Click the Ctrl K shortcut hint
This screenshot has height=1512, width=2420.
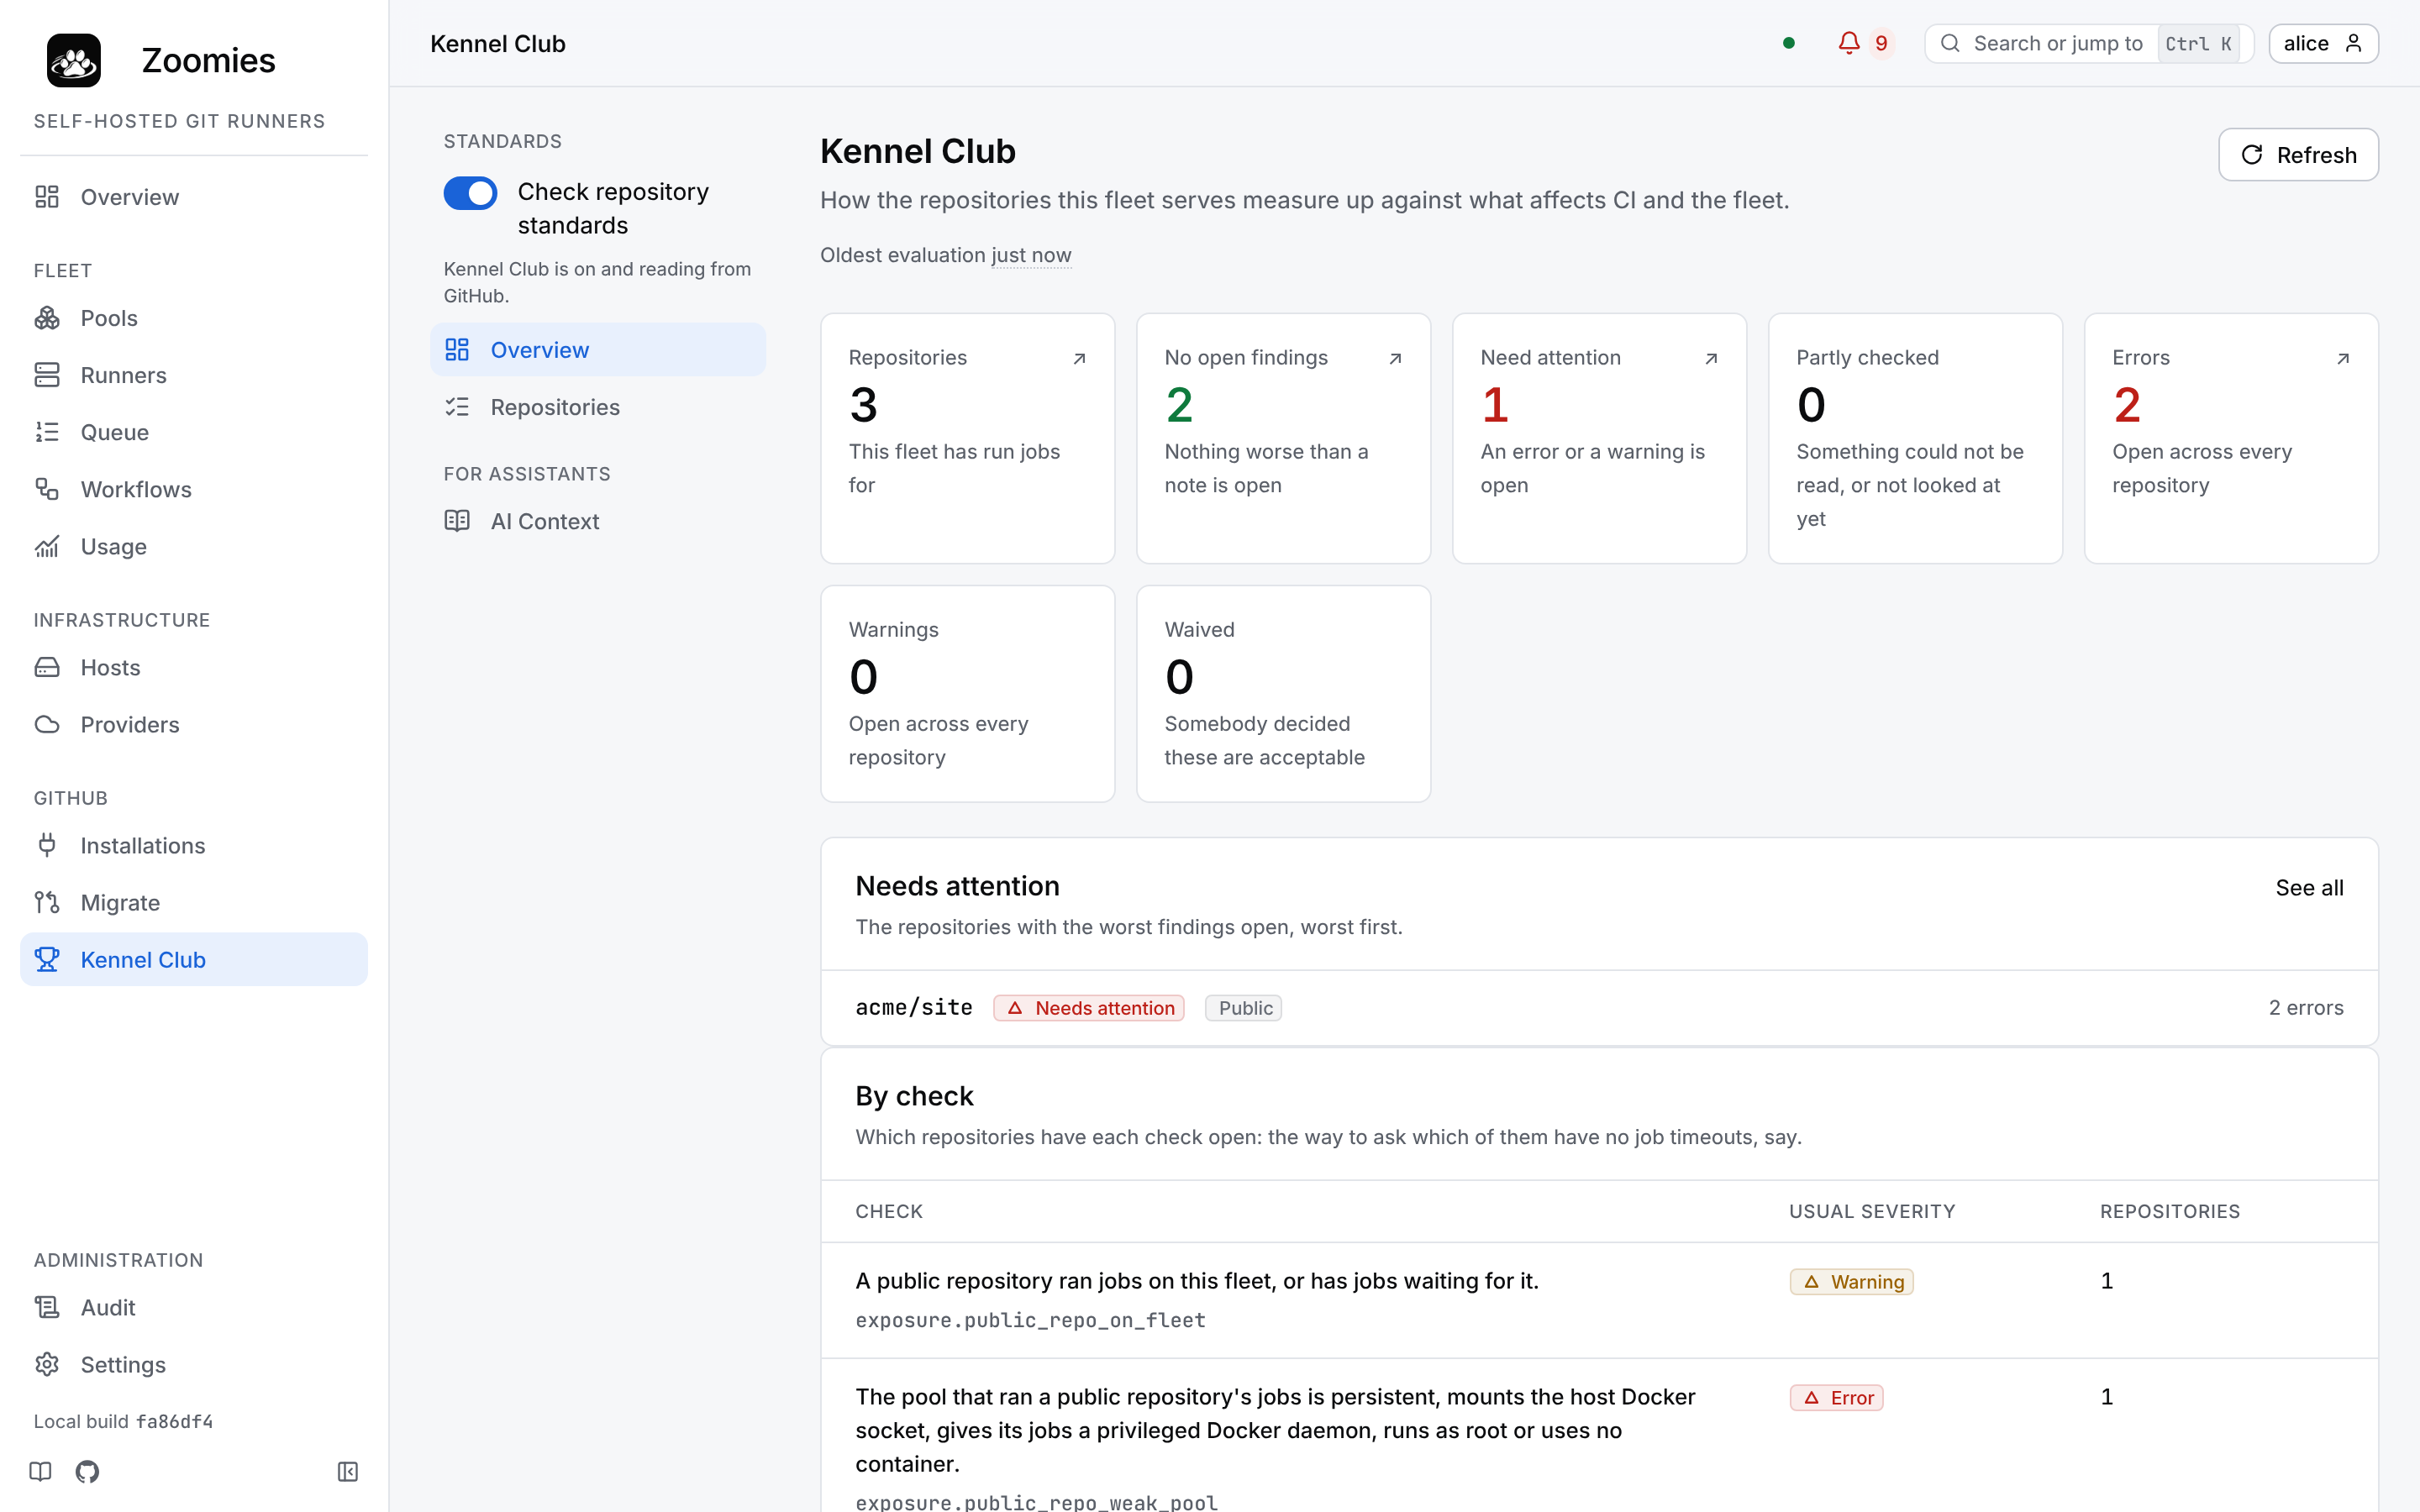[x=2198, y=43]
